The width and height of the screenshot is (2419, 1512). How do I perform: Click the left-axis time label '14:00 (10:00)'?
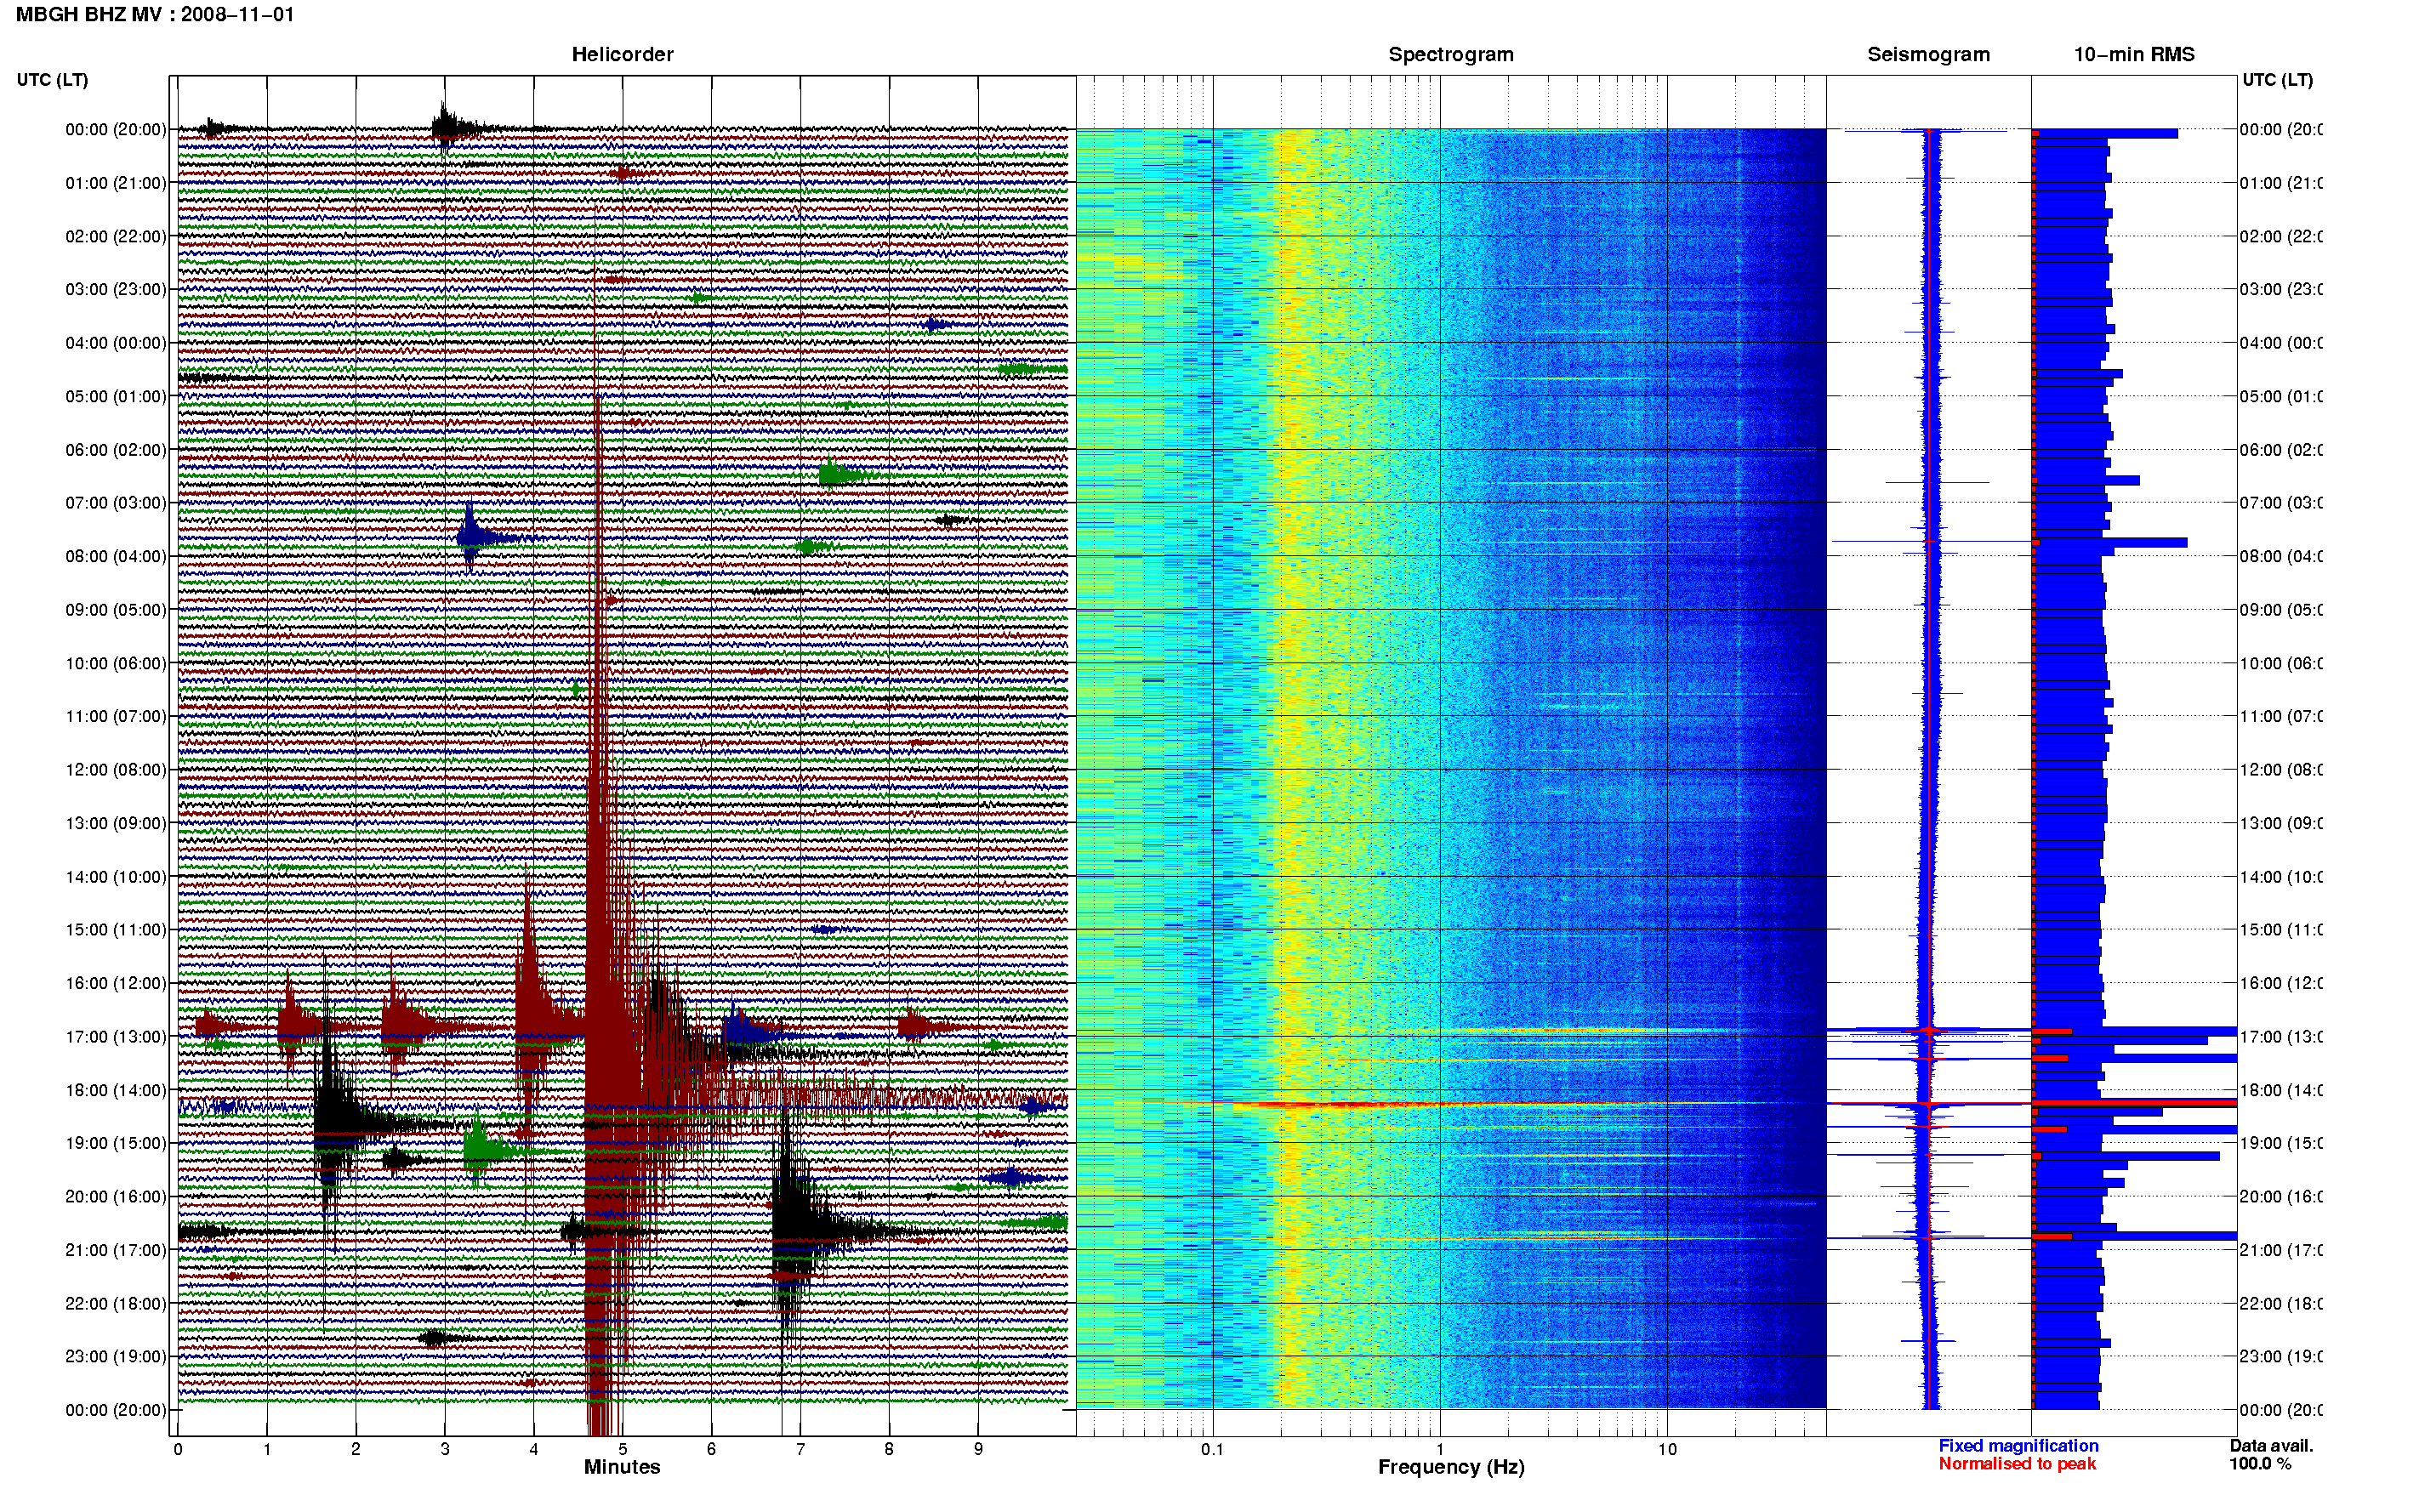pos(116,877)
